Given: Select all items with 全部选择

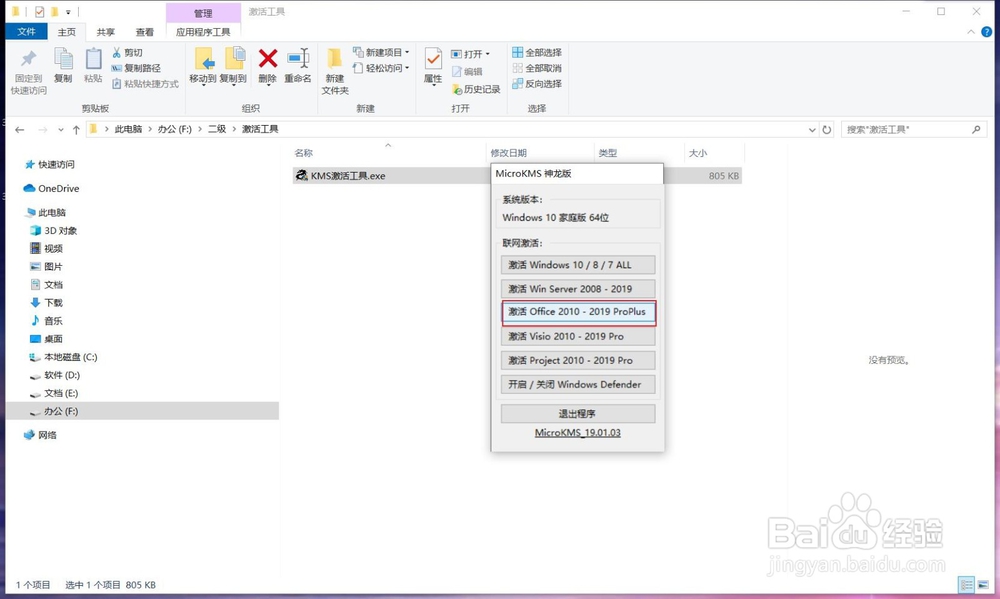Looking at the screenshot, I should (536, 52).
